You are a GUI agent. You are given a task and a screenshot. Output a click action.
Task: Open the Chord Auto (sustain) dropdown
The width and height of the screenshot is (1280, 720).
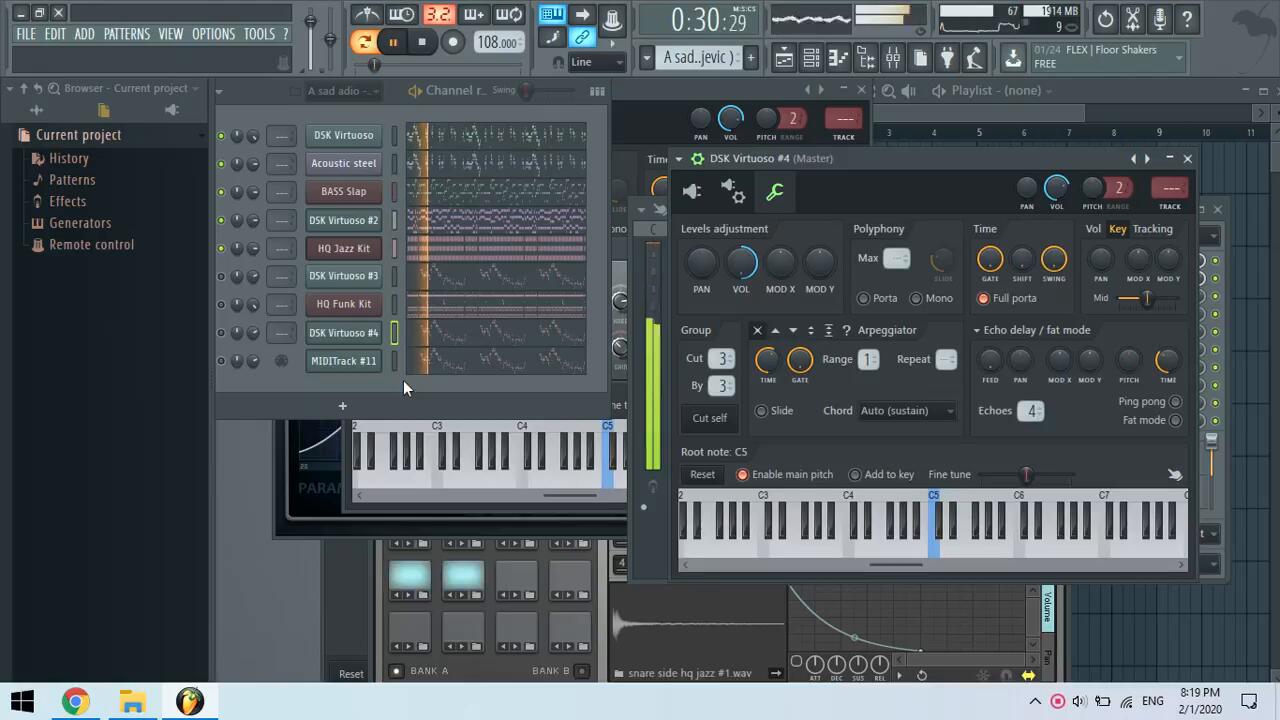(x=907, y=411)
